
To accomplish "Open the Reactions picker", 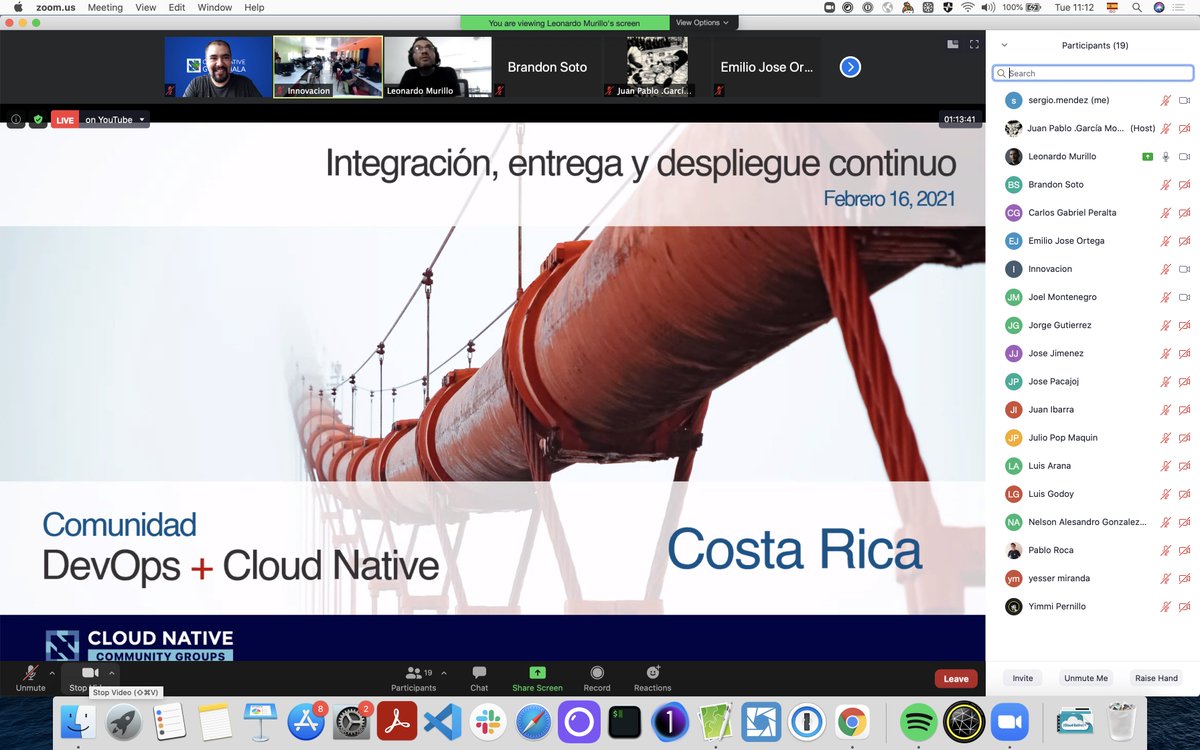I will [652, 679].
